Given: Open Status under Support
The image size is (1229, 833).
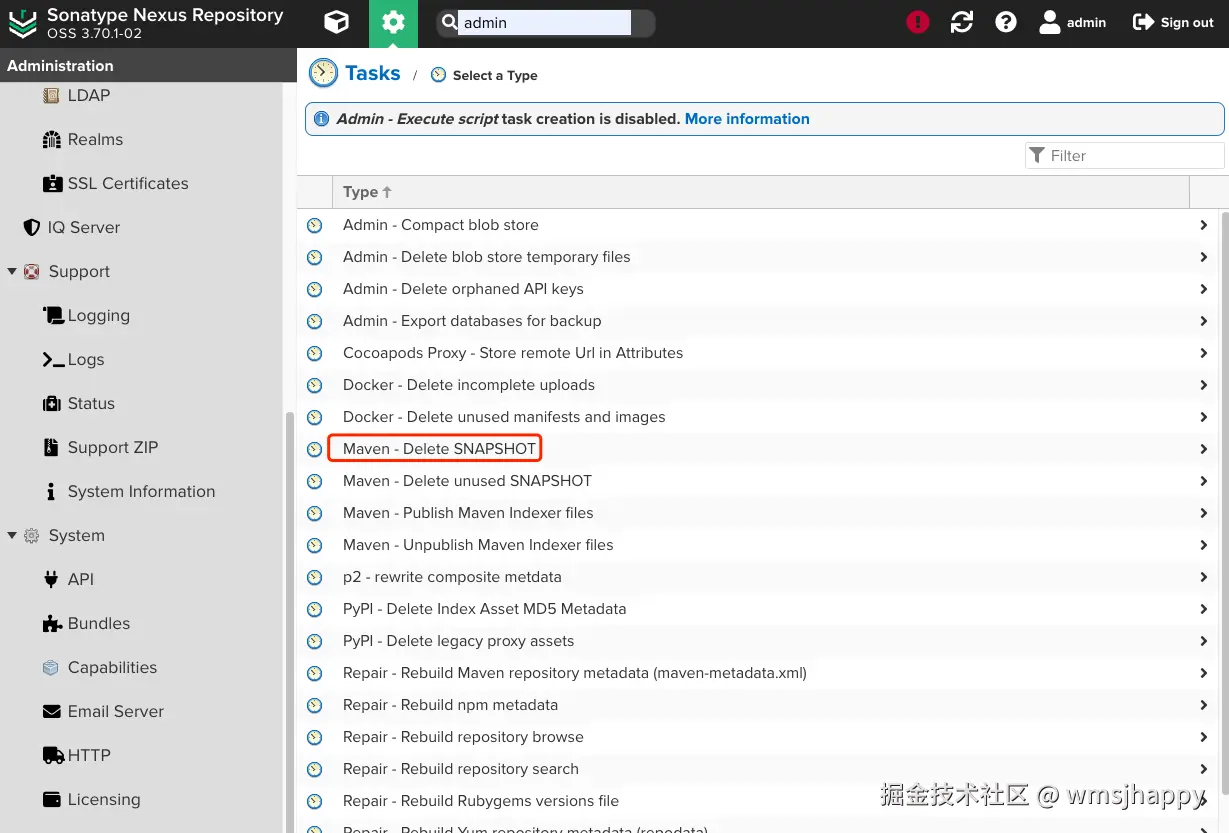Looking at the screenshot, I should coord(91,403).
